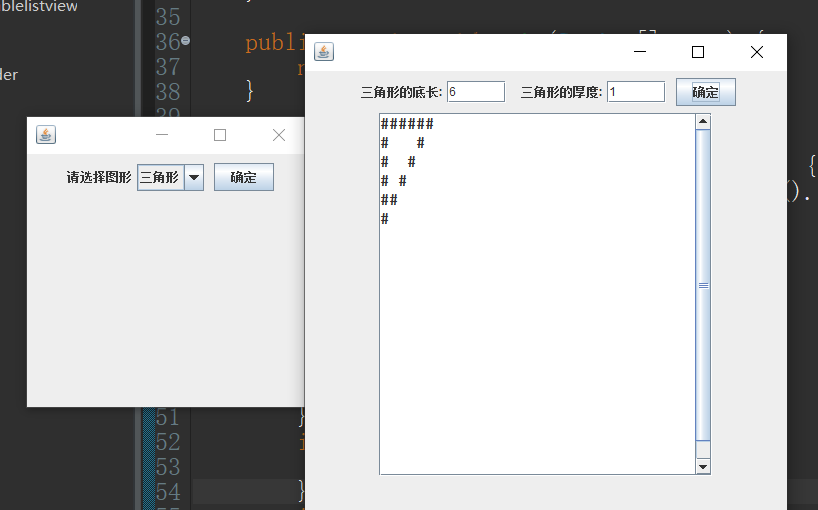Click the Java icon in shape selector window

coord(46,135)
